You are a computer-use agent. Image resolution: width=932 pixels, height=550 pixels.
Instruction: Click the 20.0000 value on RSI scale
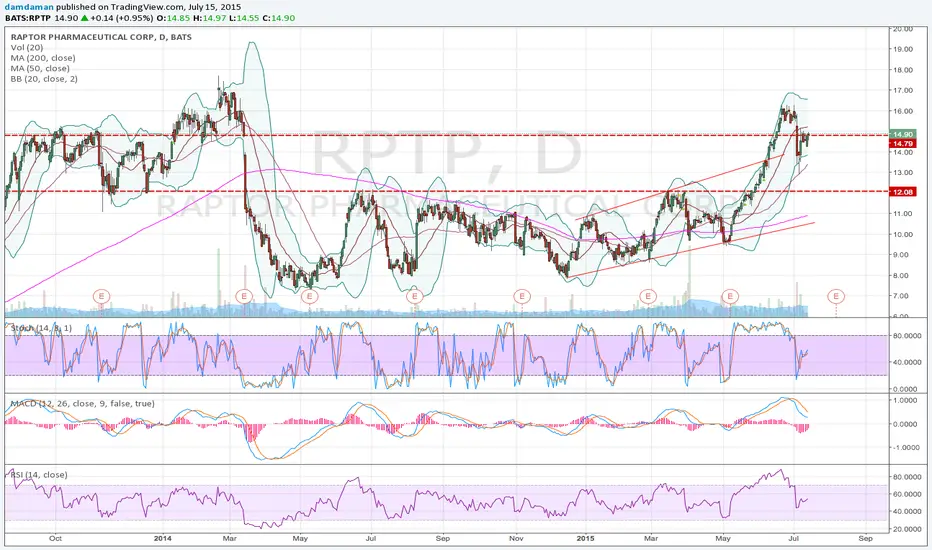(x=906, y=529)
